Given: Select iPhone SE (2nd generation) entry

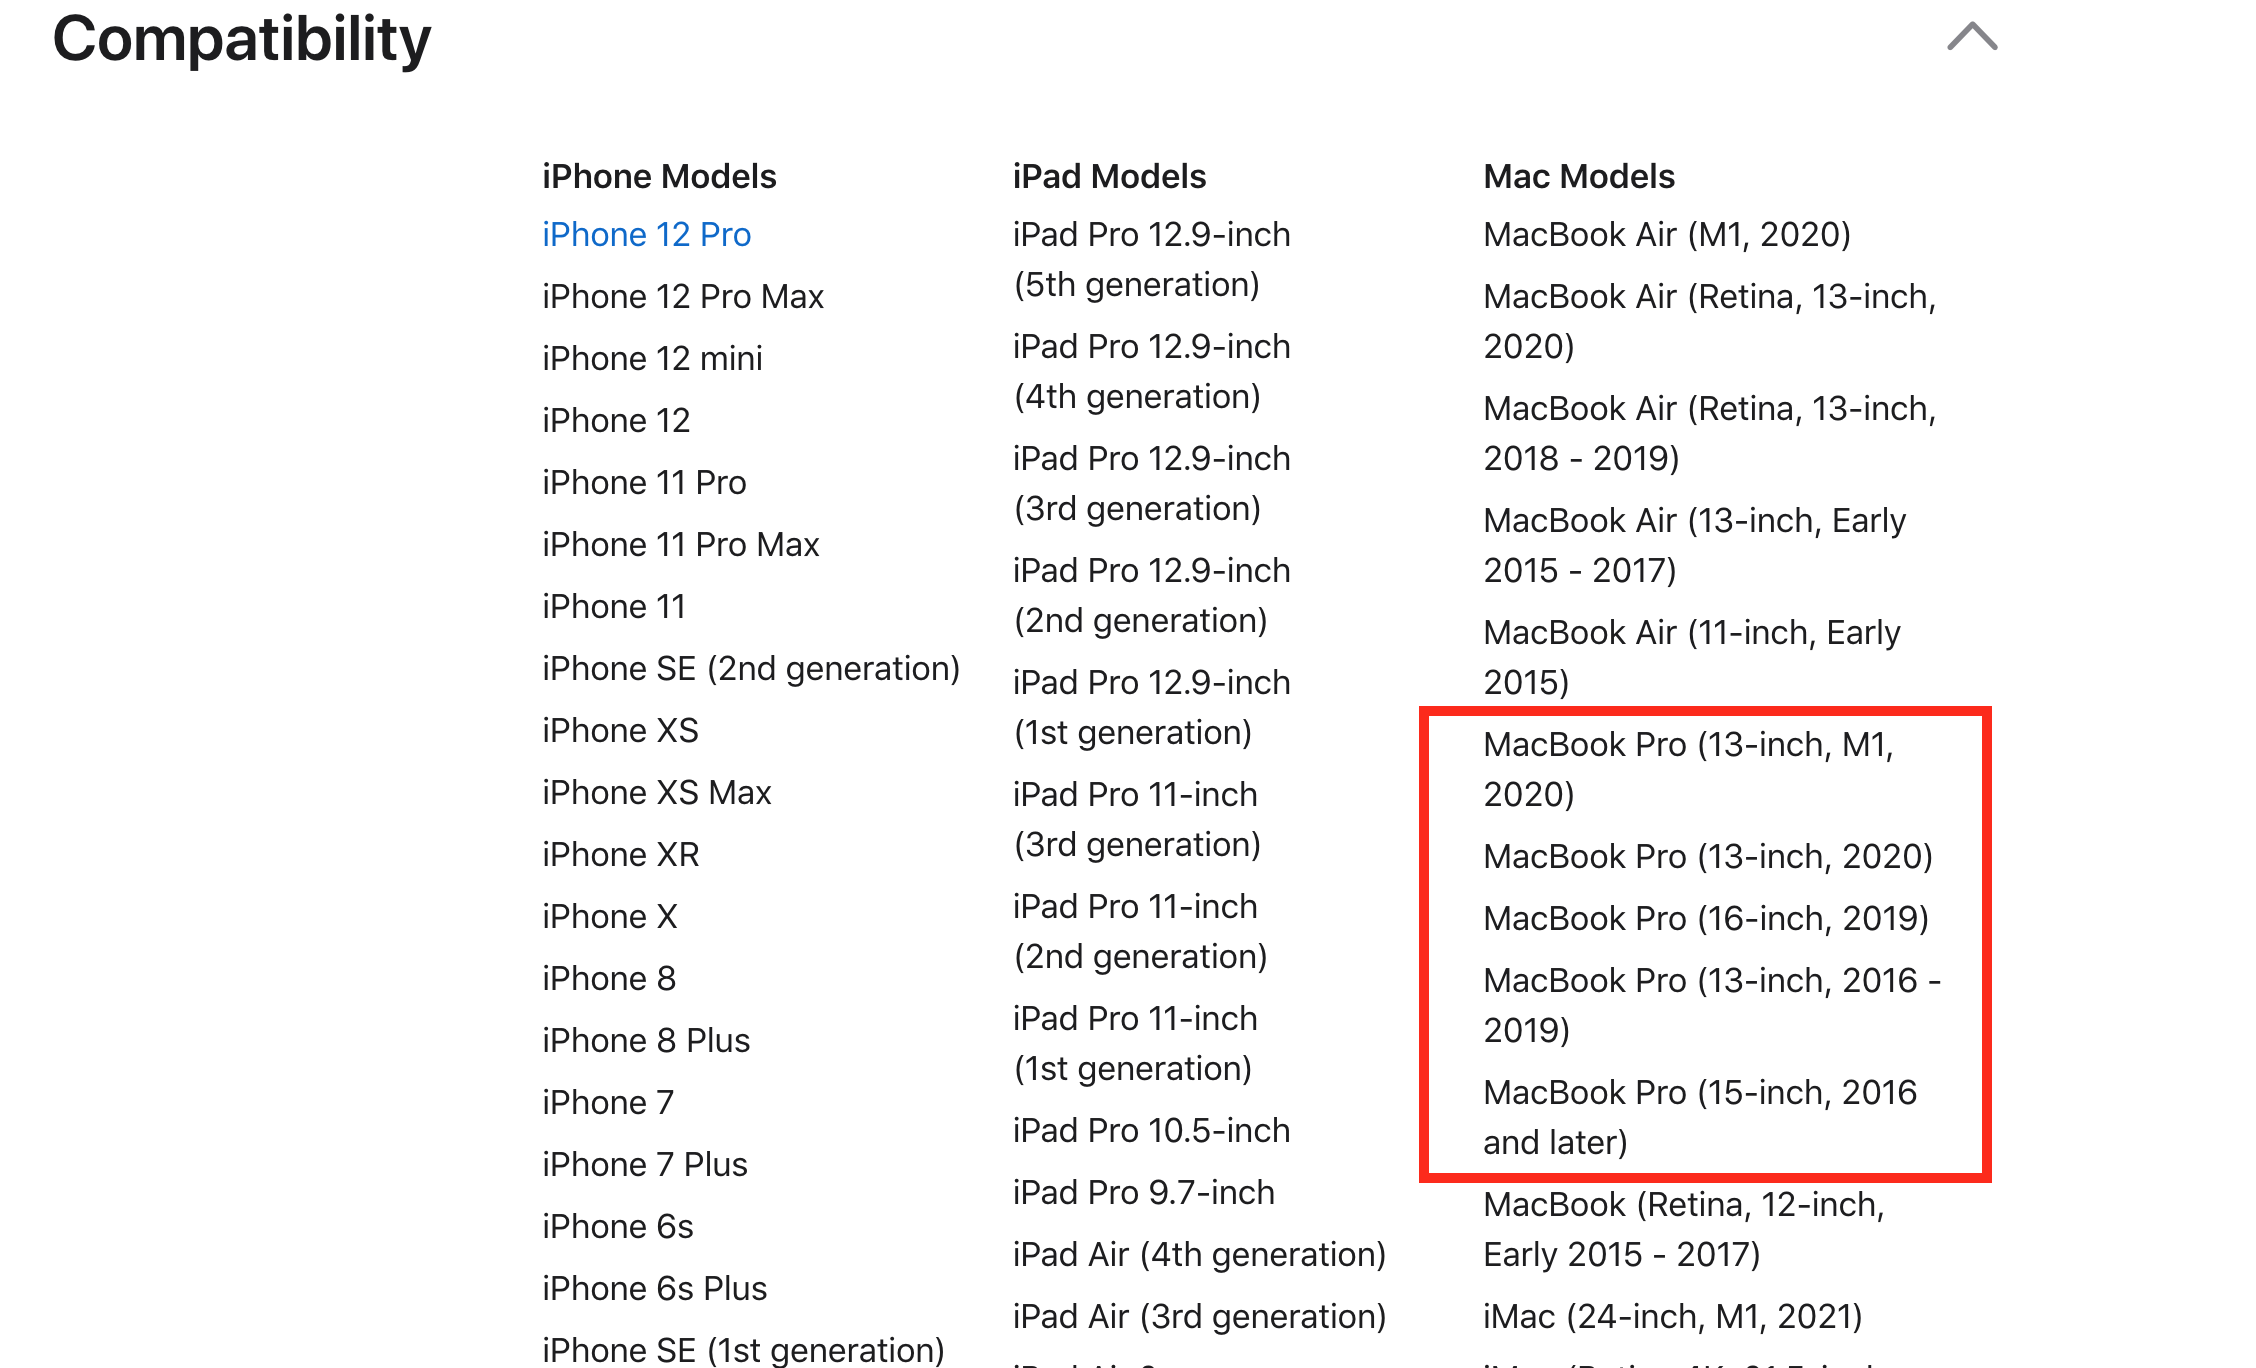Looking at the screenshot, I should (x=751, y=668).
